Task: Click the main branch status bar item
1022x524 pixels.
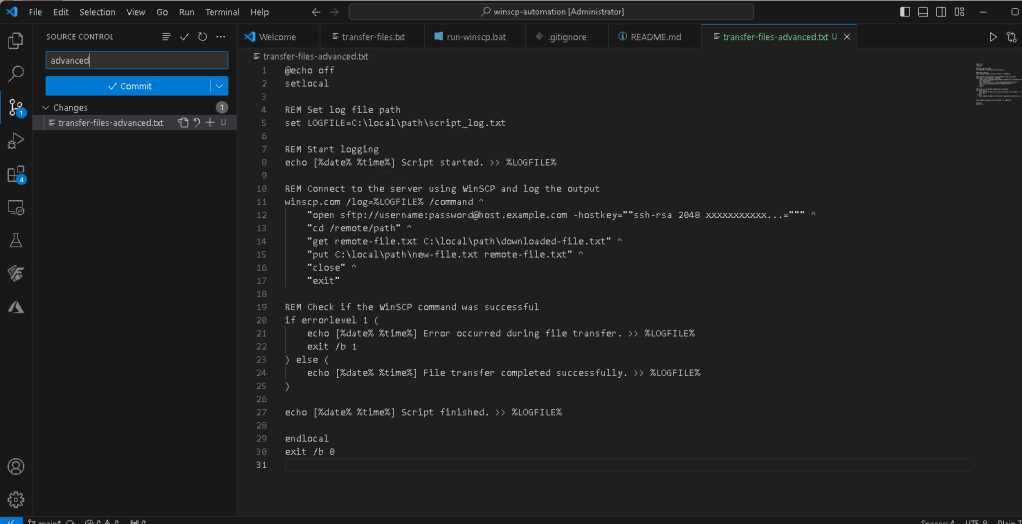Action: pos(44,521)
